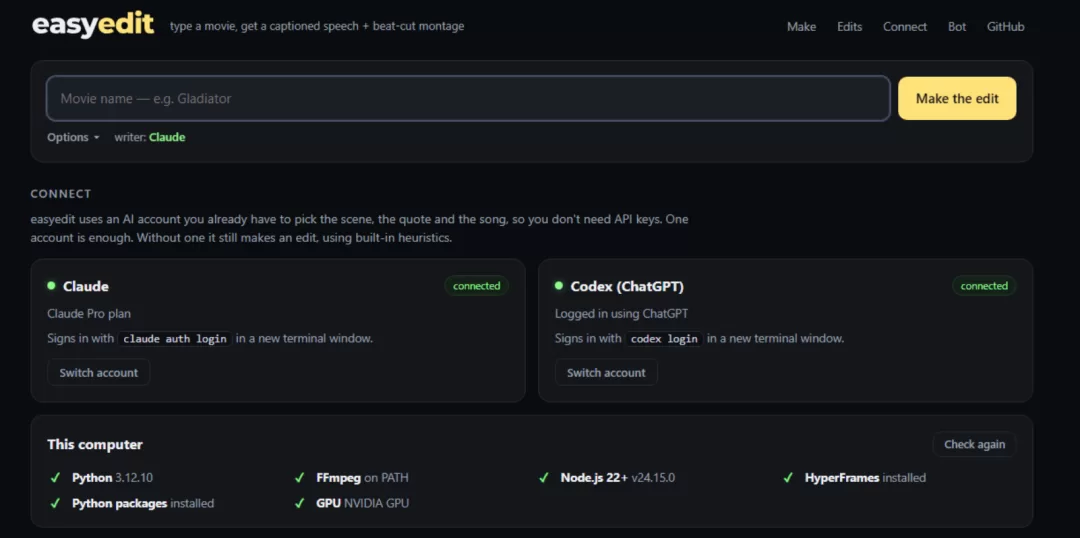Open the Make nav item

click(x=801, y=27)
